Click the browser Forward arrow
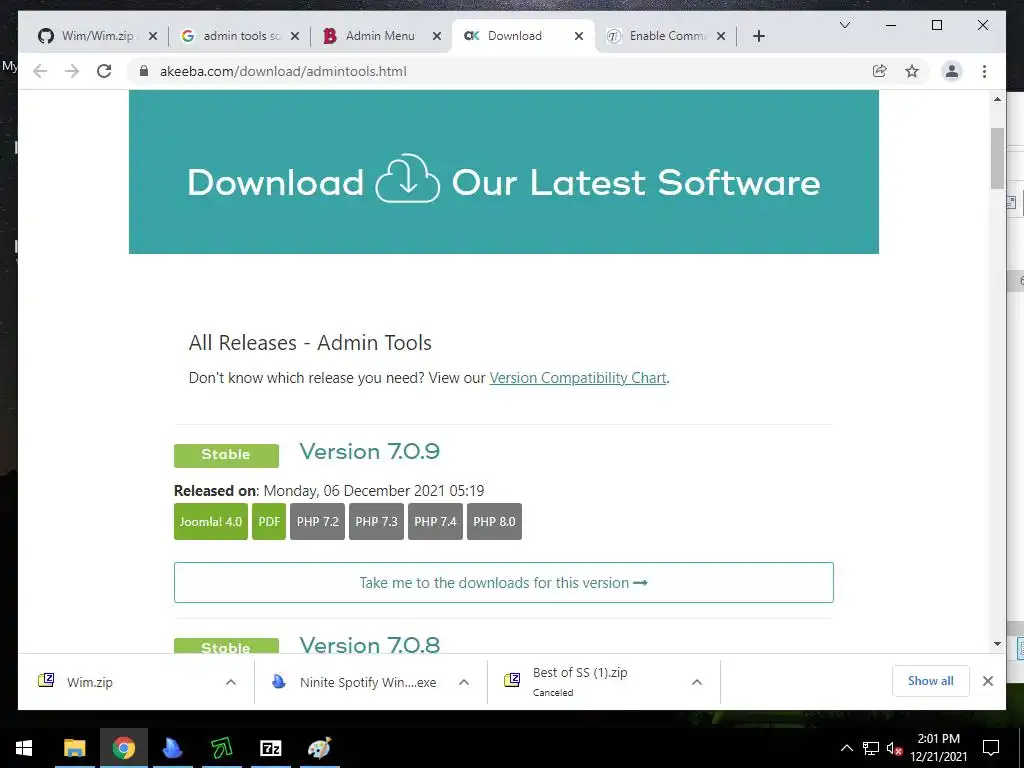1024x768 pixels. (x=72, y=71)
